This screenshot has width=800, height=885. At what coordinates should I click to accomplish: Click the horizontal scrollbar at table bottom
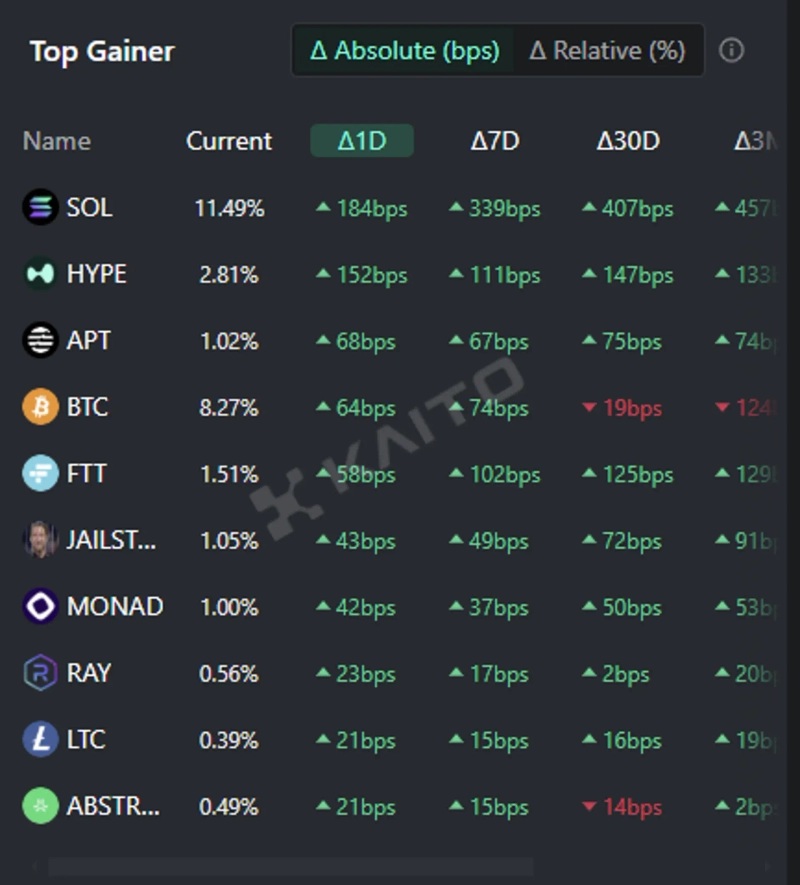pos(290,866)
